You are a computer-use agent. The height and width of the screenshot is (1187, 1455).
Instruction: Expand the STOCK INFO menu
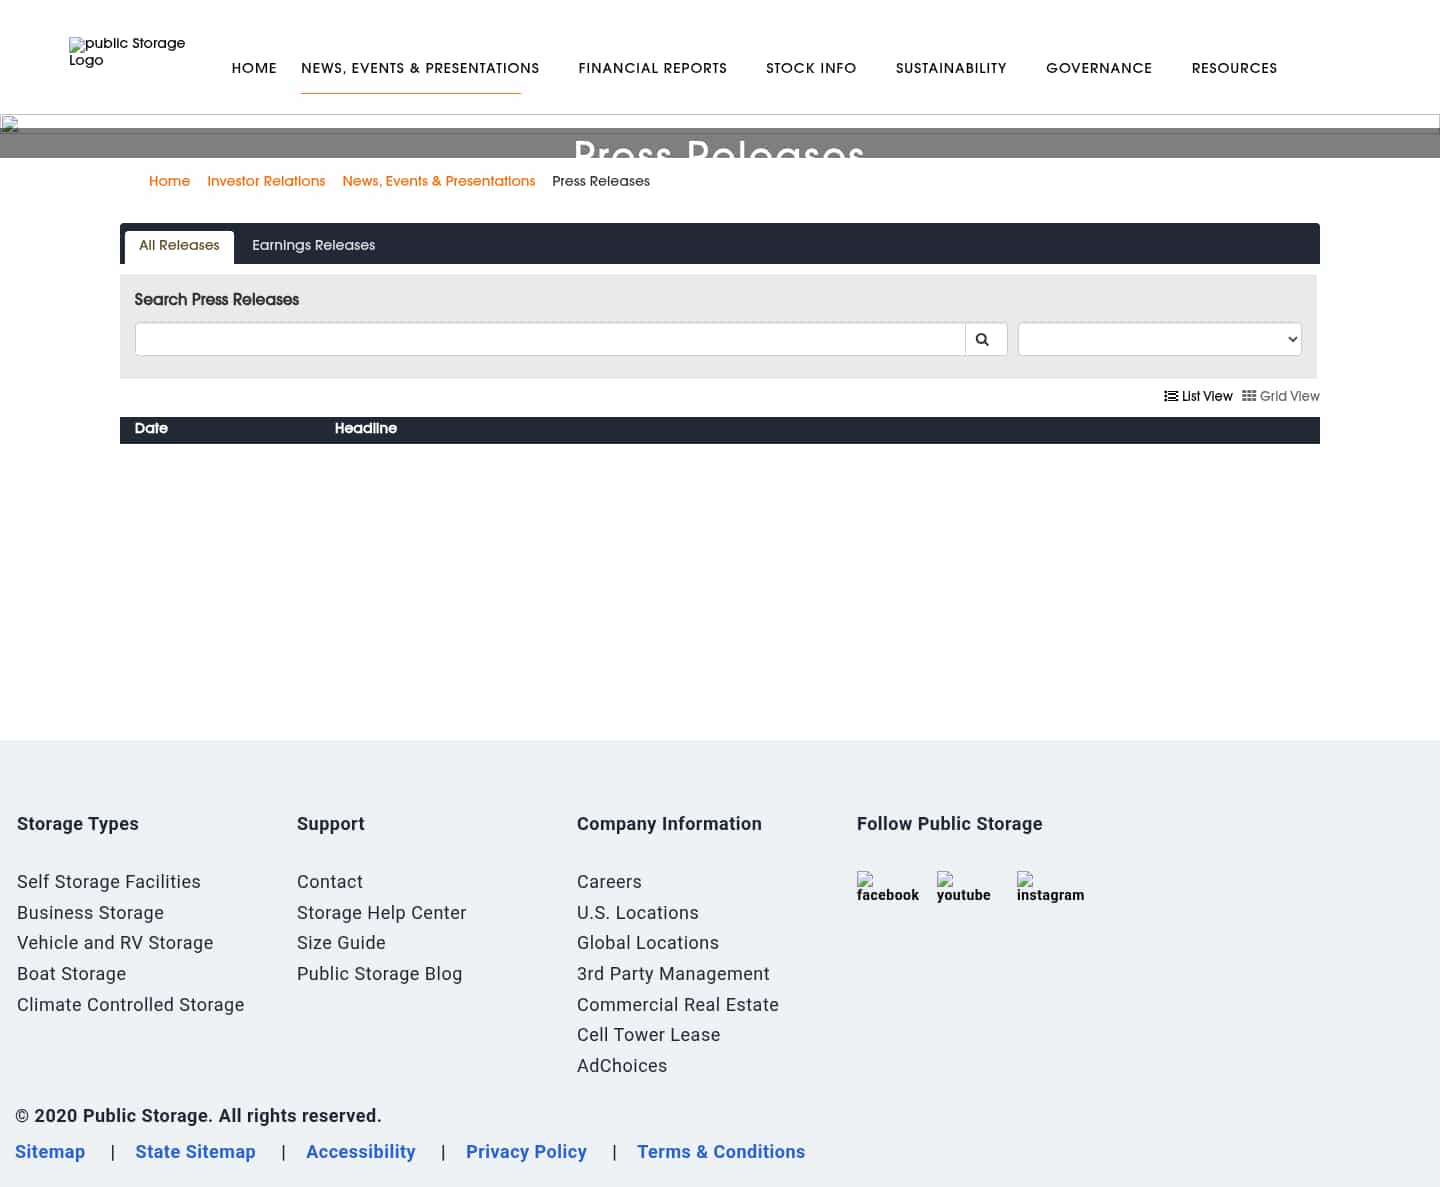(x=811, y=68)
